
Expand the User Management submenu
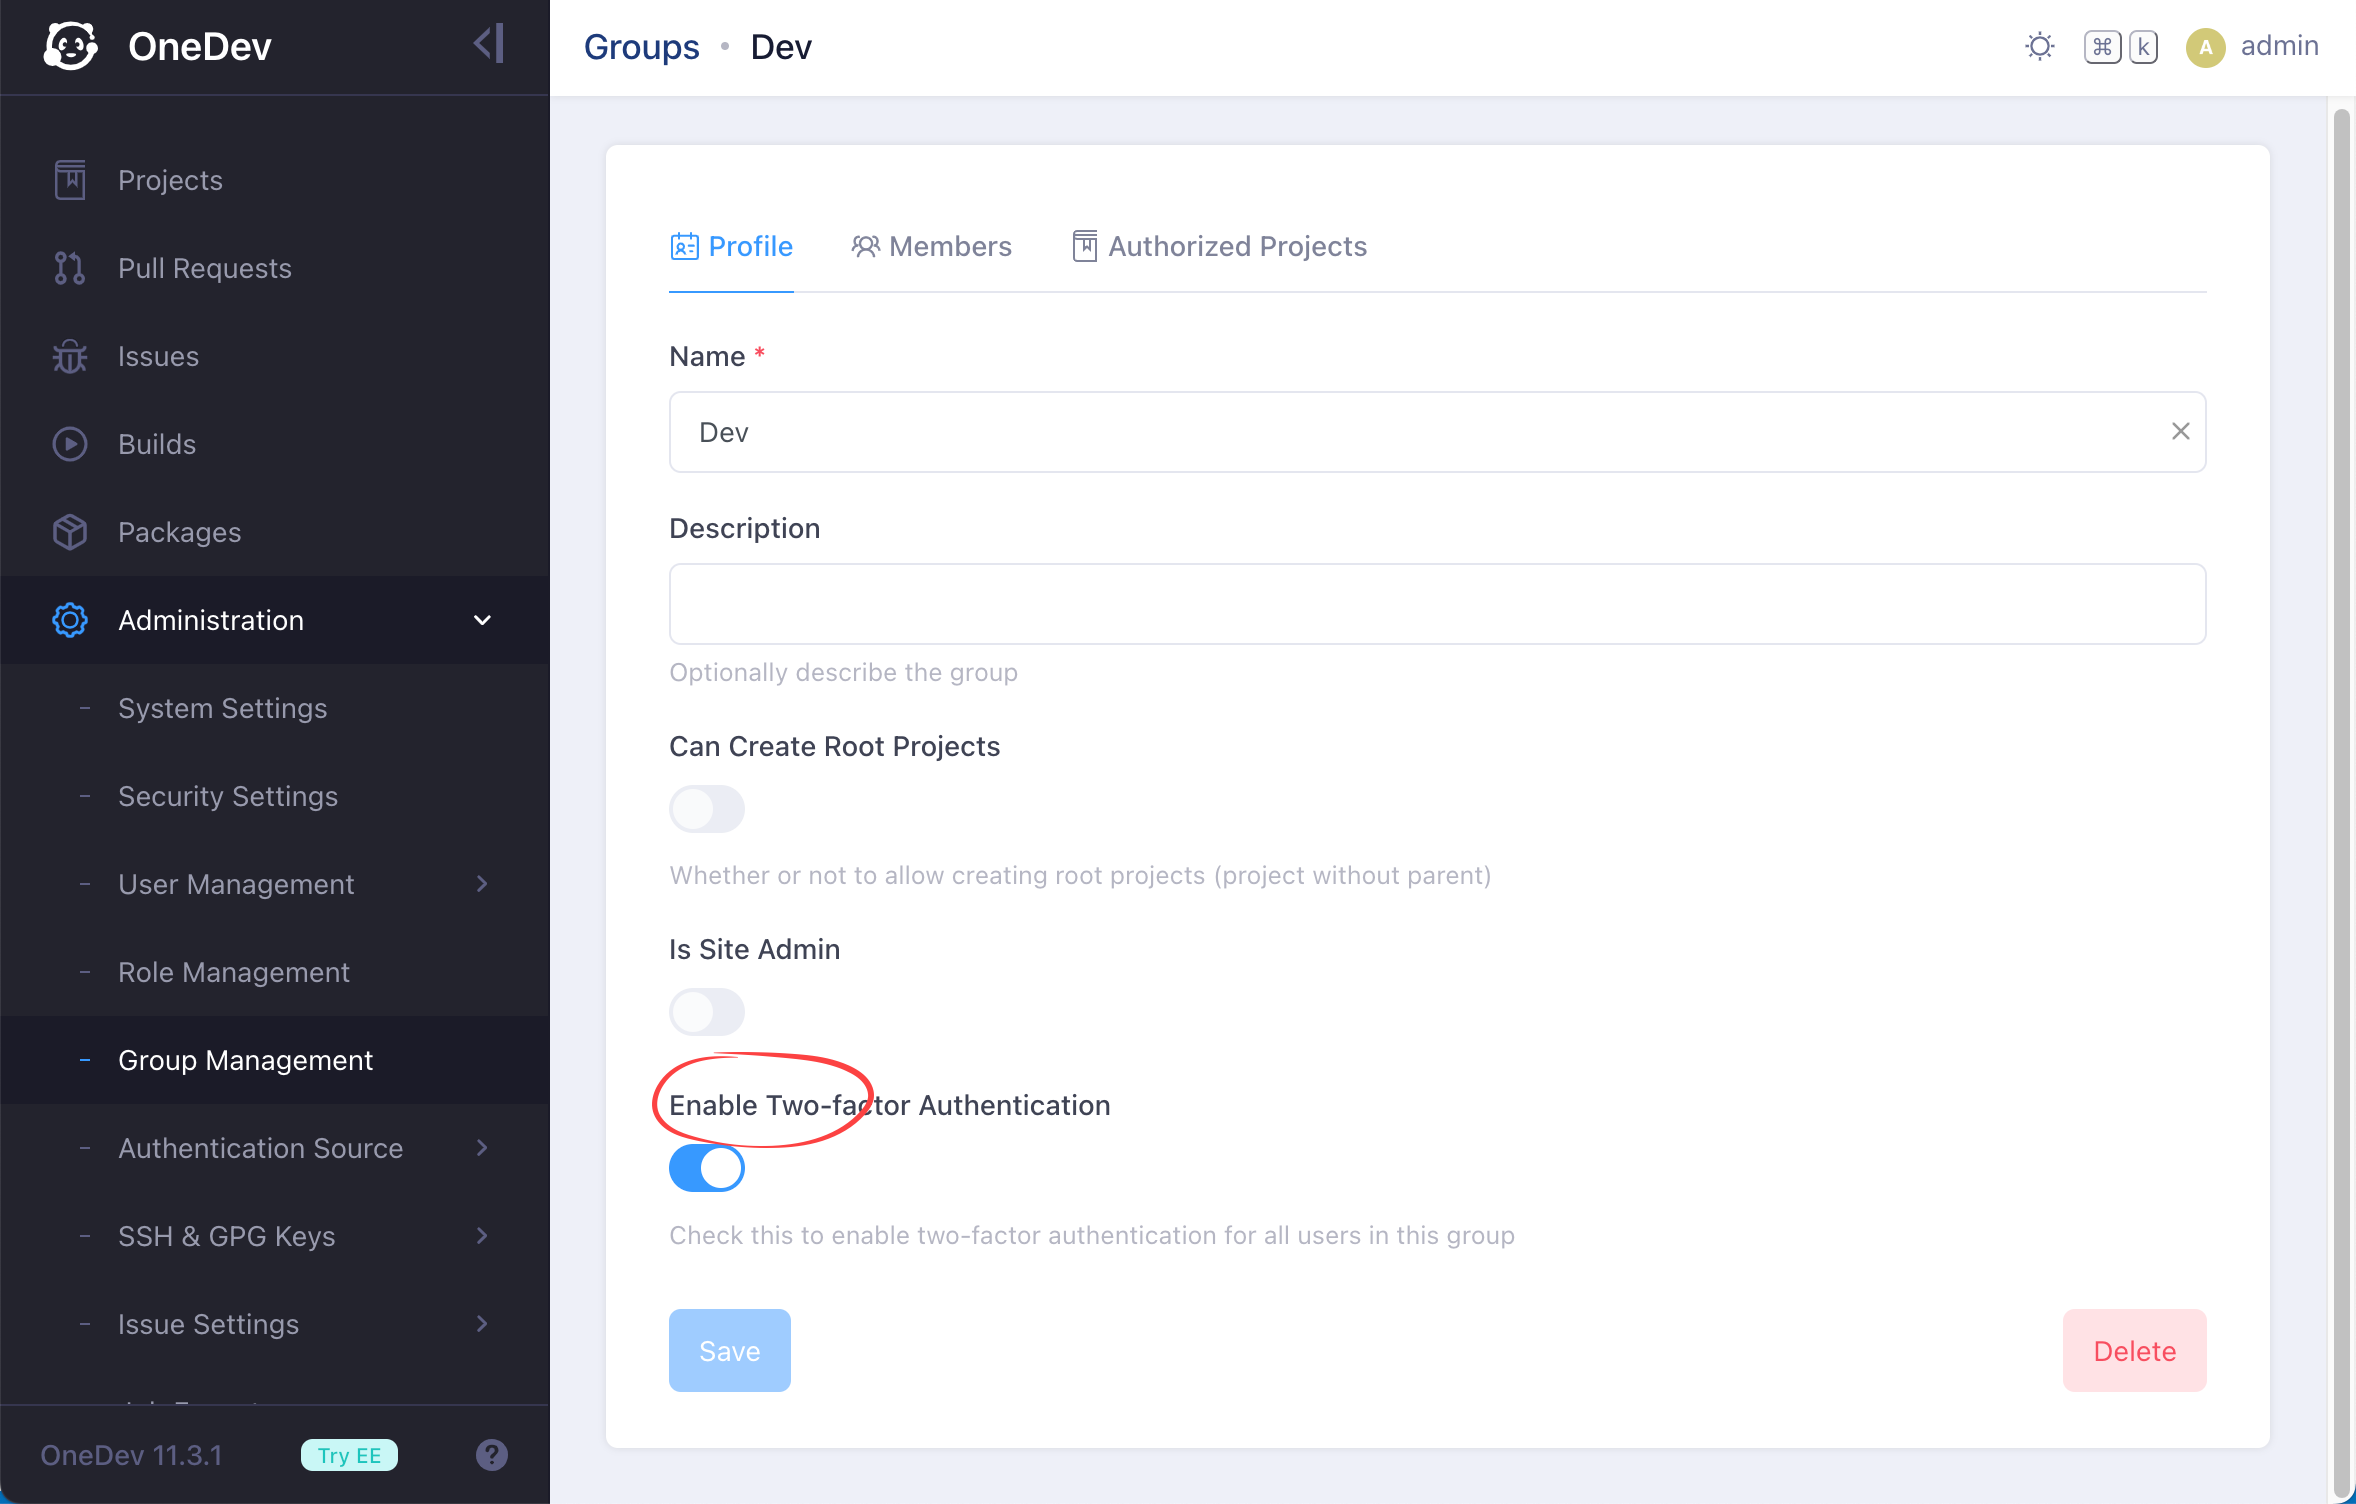[482, 884]
